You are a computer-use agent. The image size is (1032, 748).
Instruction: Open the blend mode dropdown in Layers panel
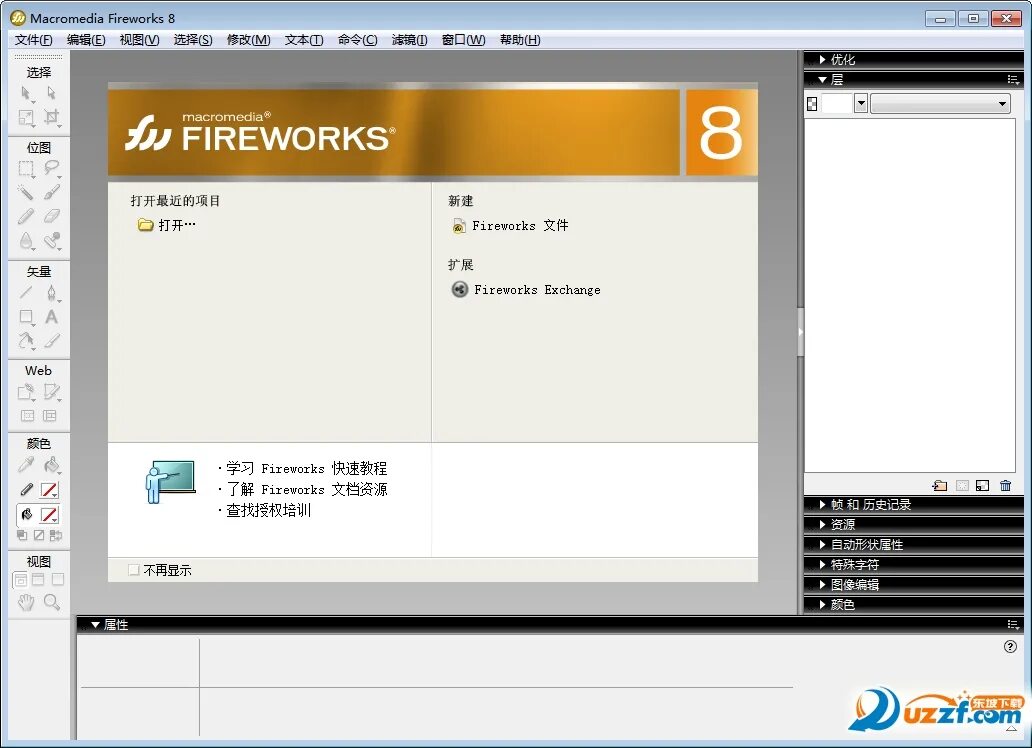coord(940,103)
